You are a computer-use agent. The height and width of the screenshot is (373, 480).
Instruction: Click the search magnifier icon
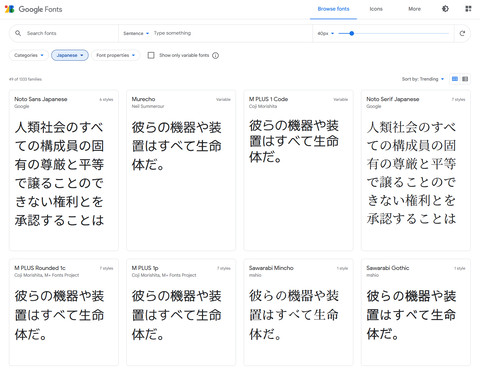(x=18, y=33)
